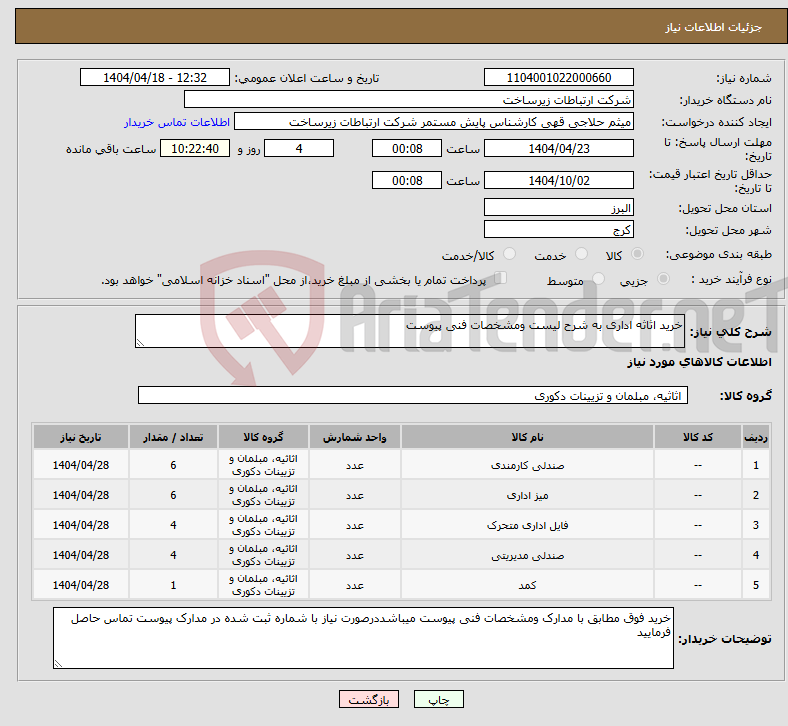Open اطلاعات تماس خریدار link
Screen dimensions: 788x726
[177, 122]
